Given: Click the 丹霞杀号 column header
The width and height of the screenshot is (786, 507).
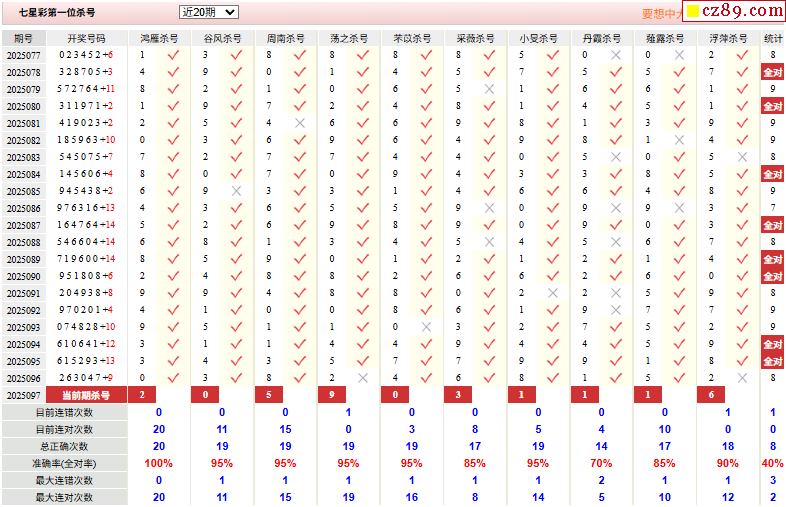Looking at the screenshot, I should [602, 39].
